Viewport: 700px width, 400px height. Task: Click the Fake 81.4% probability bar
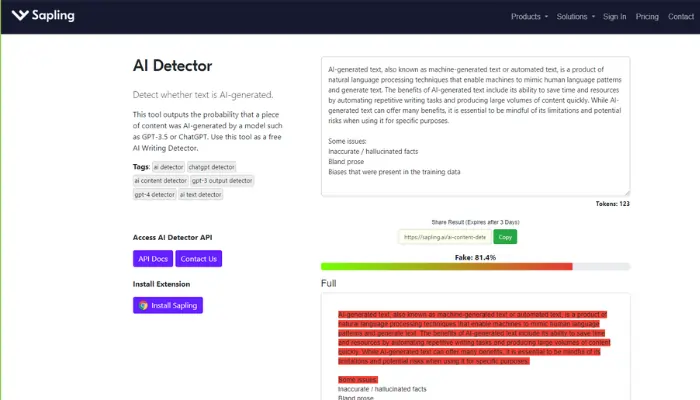(475, 267)
